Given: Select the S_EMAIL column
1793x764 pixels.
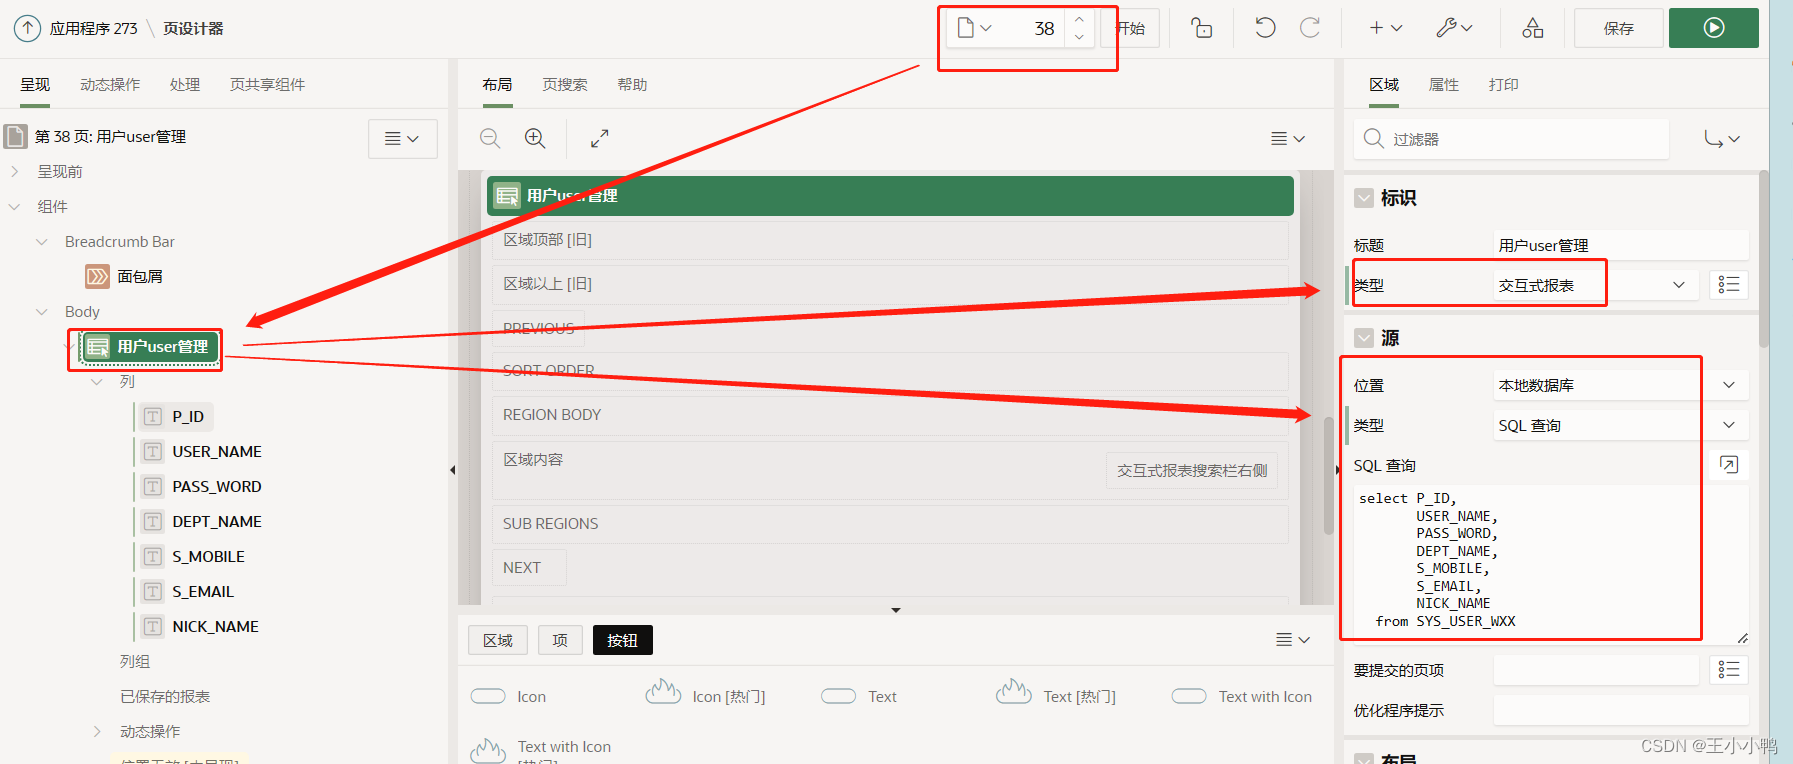Looking at the screenshot, I should (x=202, y=592).
